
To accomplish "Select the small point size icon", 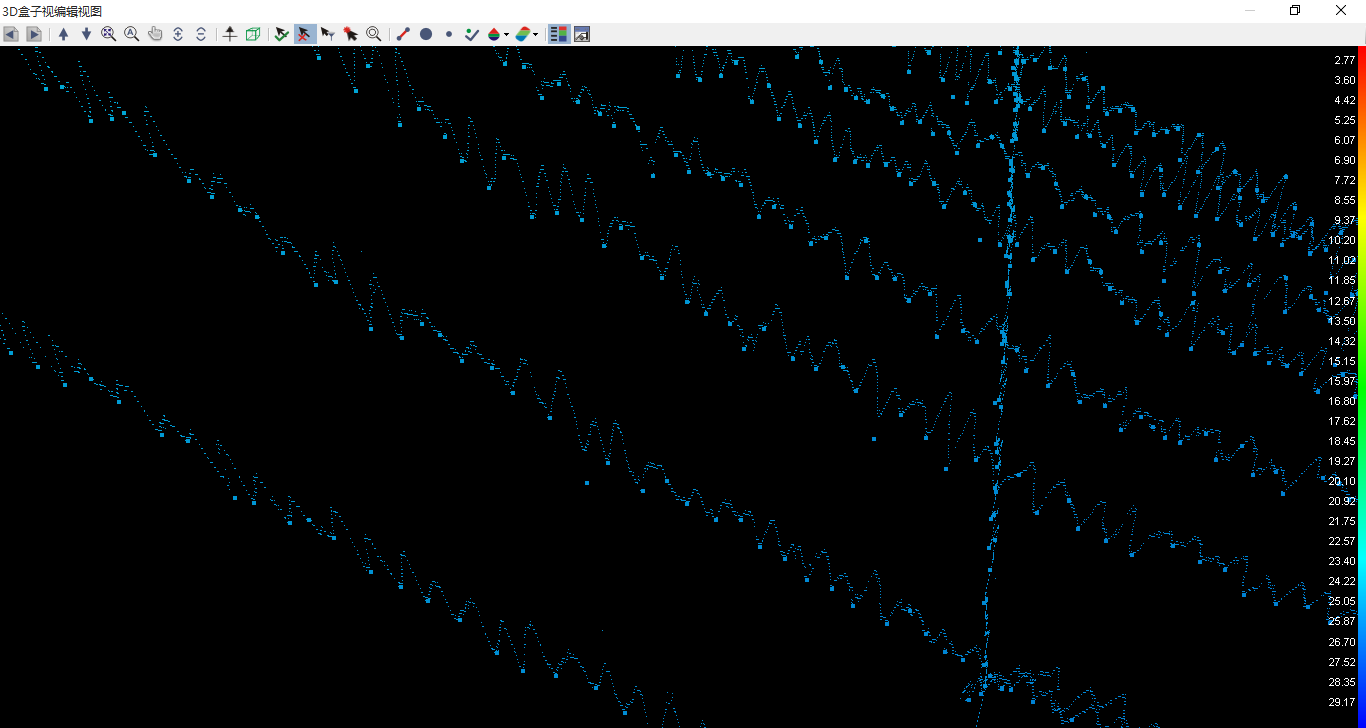I will point(449,34).
